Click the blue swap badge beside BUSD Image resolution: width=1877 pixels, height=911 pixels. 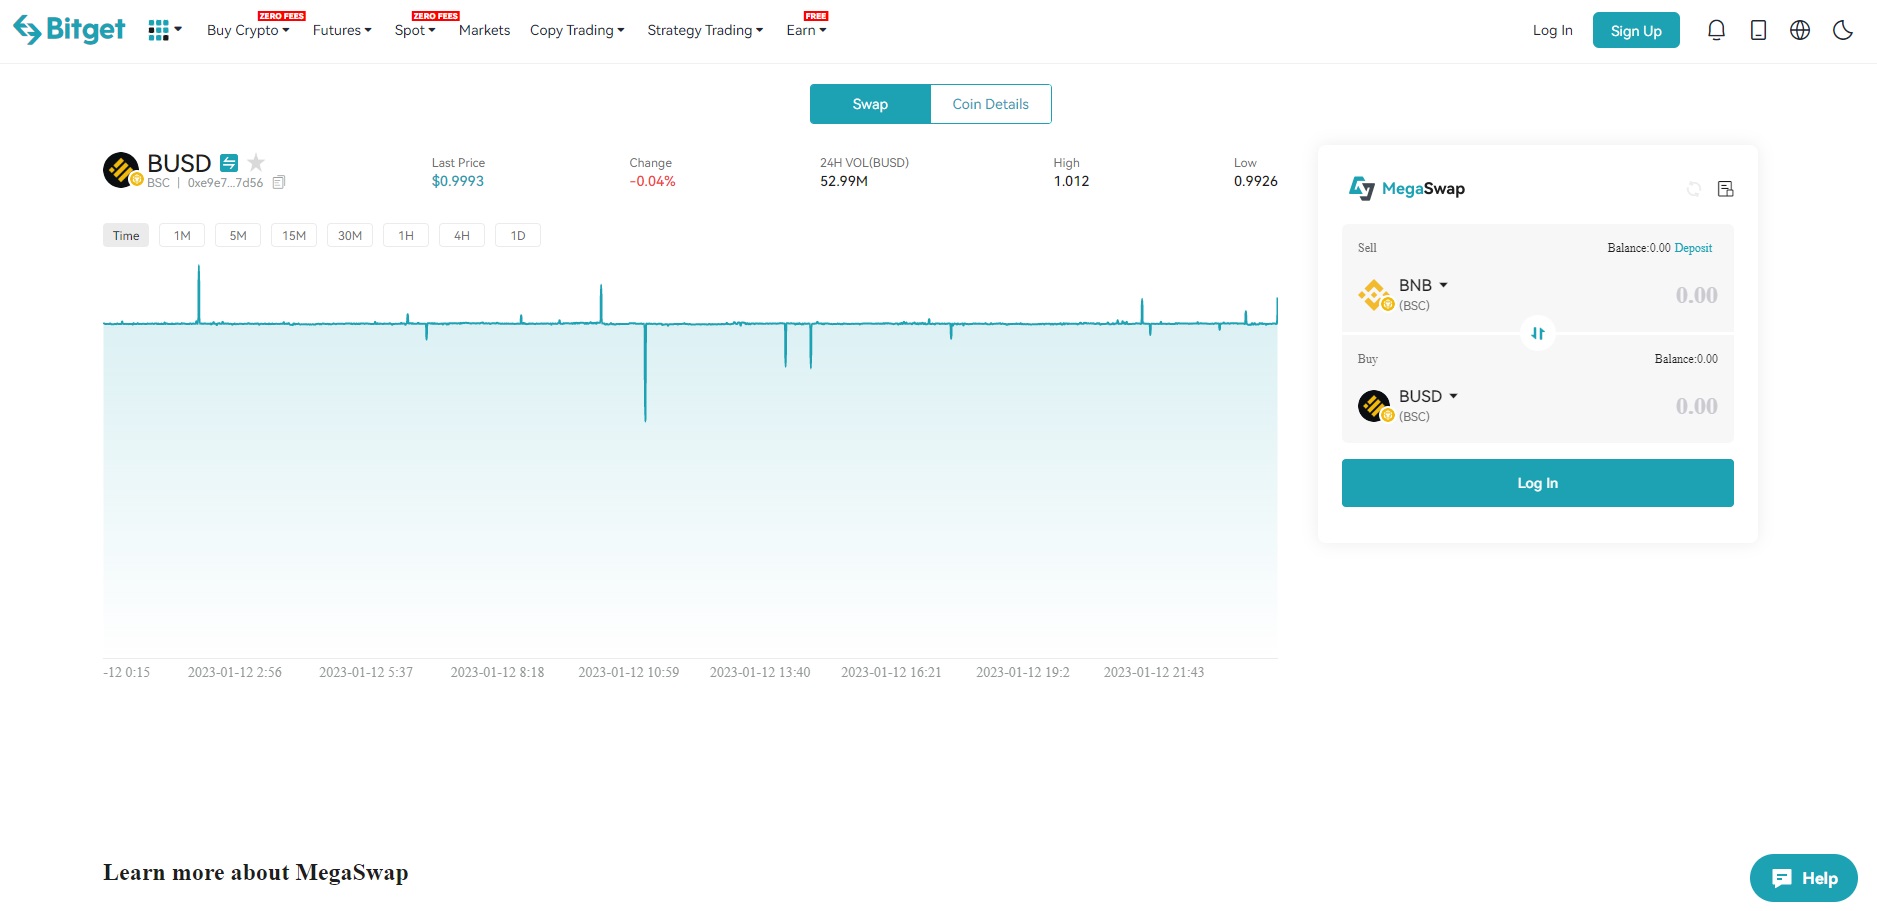[229, 162]
